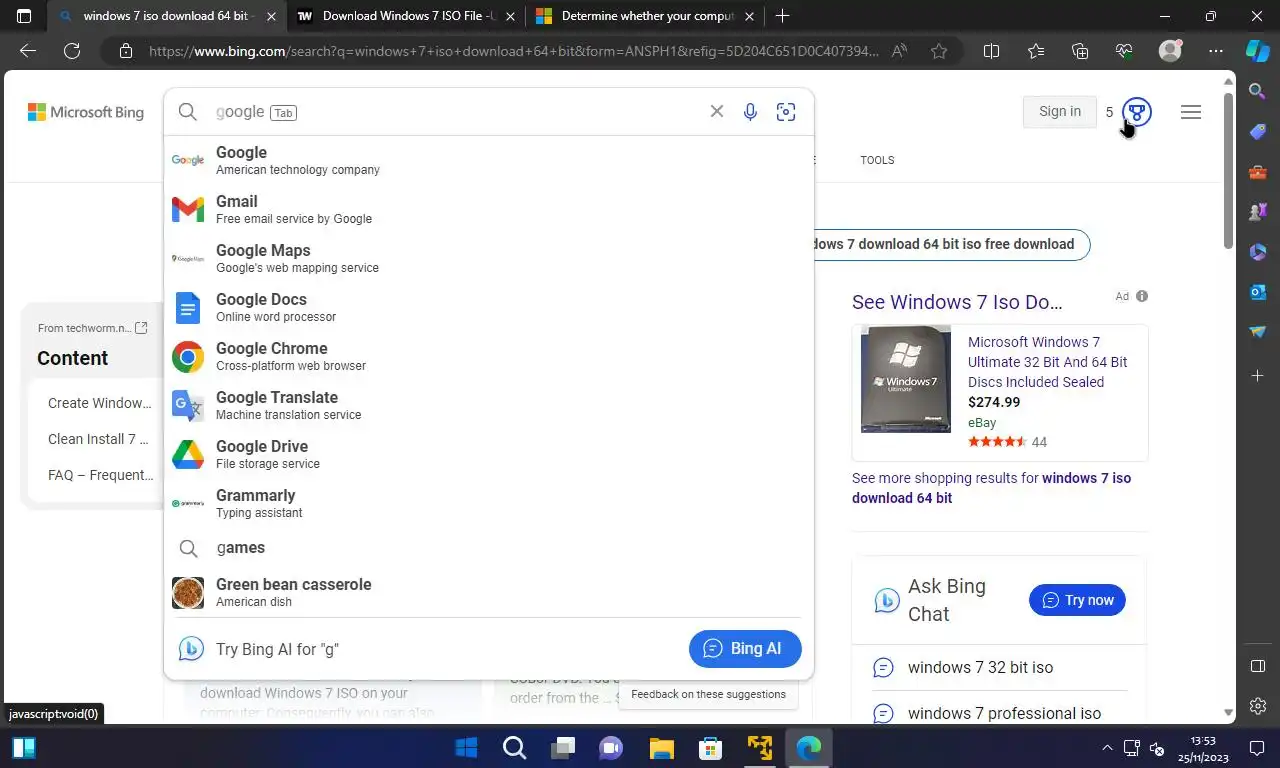Start voice search with microphone icon
1280x768 pixels.
tap(750, 112)
